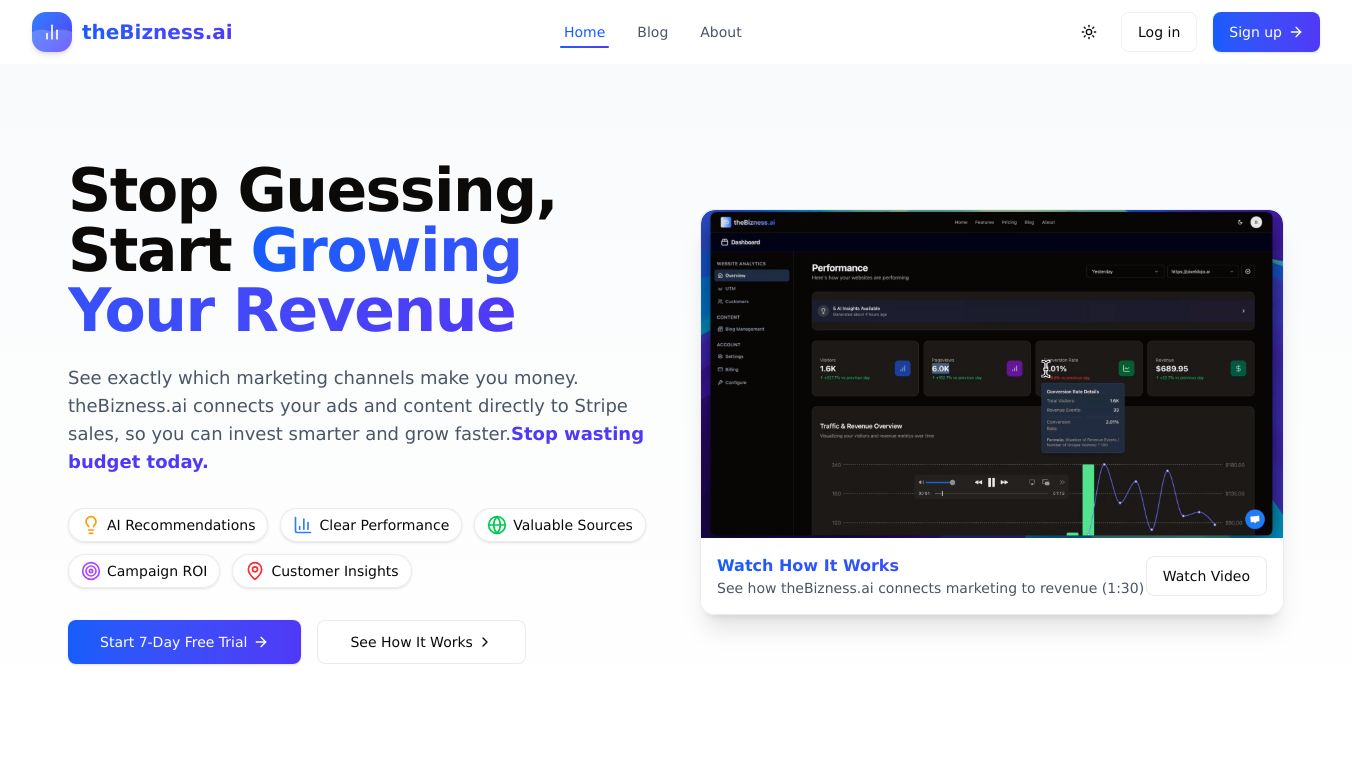Click the theBizness.ai brand name text
Viewport: 1352px width, 760px height.
click(x=157, y=32)
